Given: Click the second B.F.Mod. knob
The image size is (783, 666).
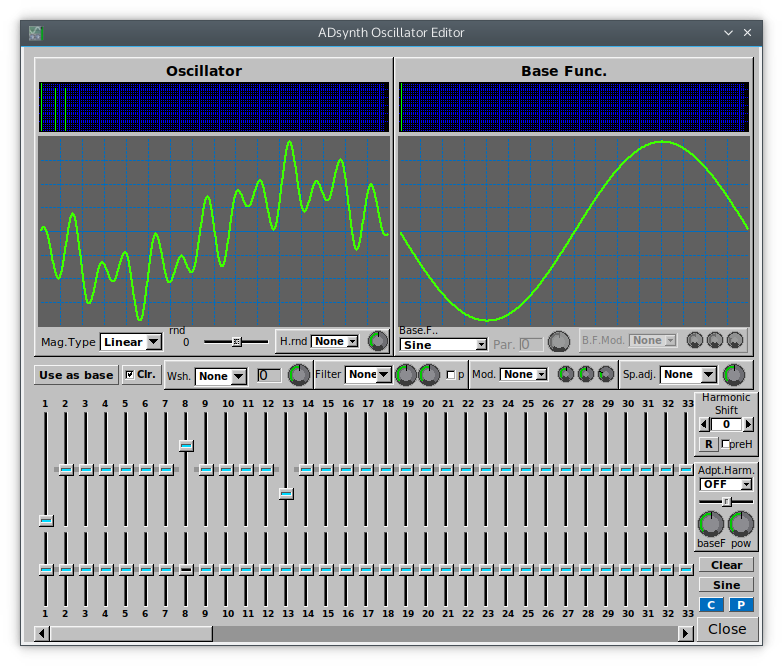Looking at the screenshot, I should tap(715, 340).
